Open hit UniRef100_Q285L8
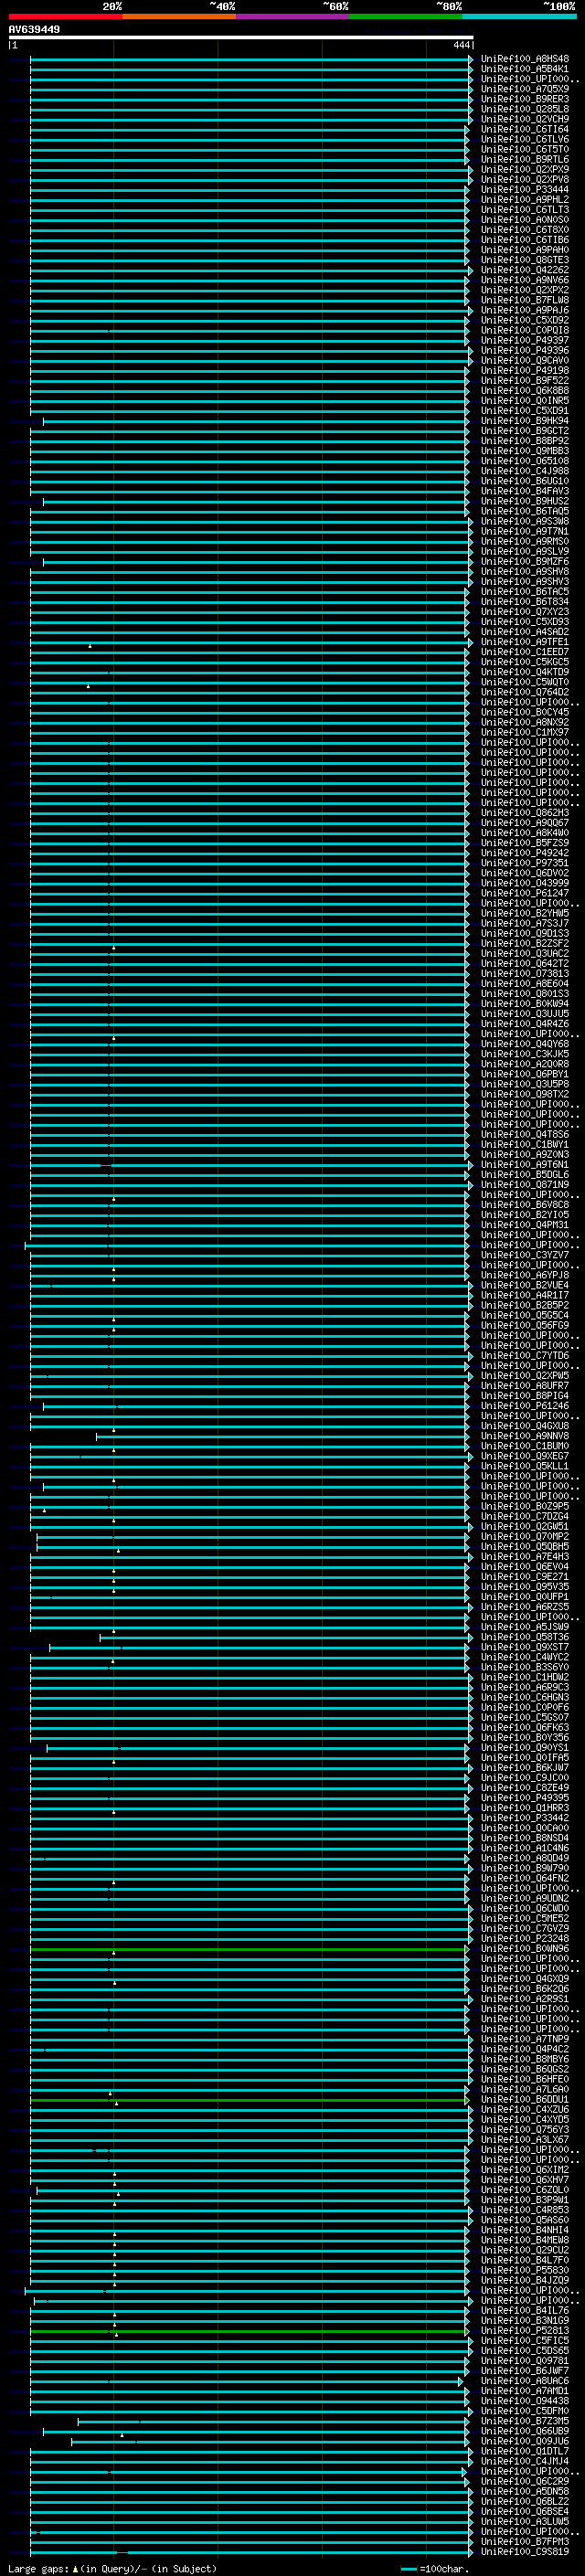The image size is (585, 2576). [524, 109]
